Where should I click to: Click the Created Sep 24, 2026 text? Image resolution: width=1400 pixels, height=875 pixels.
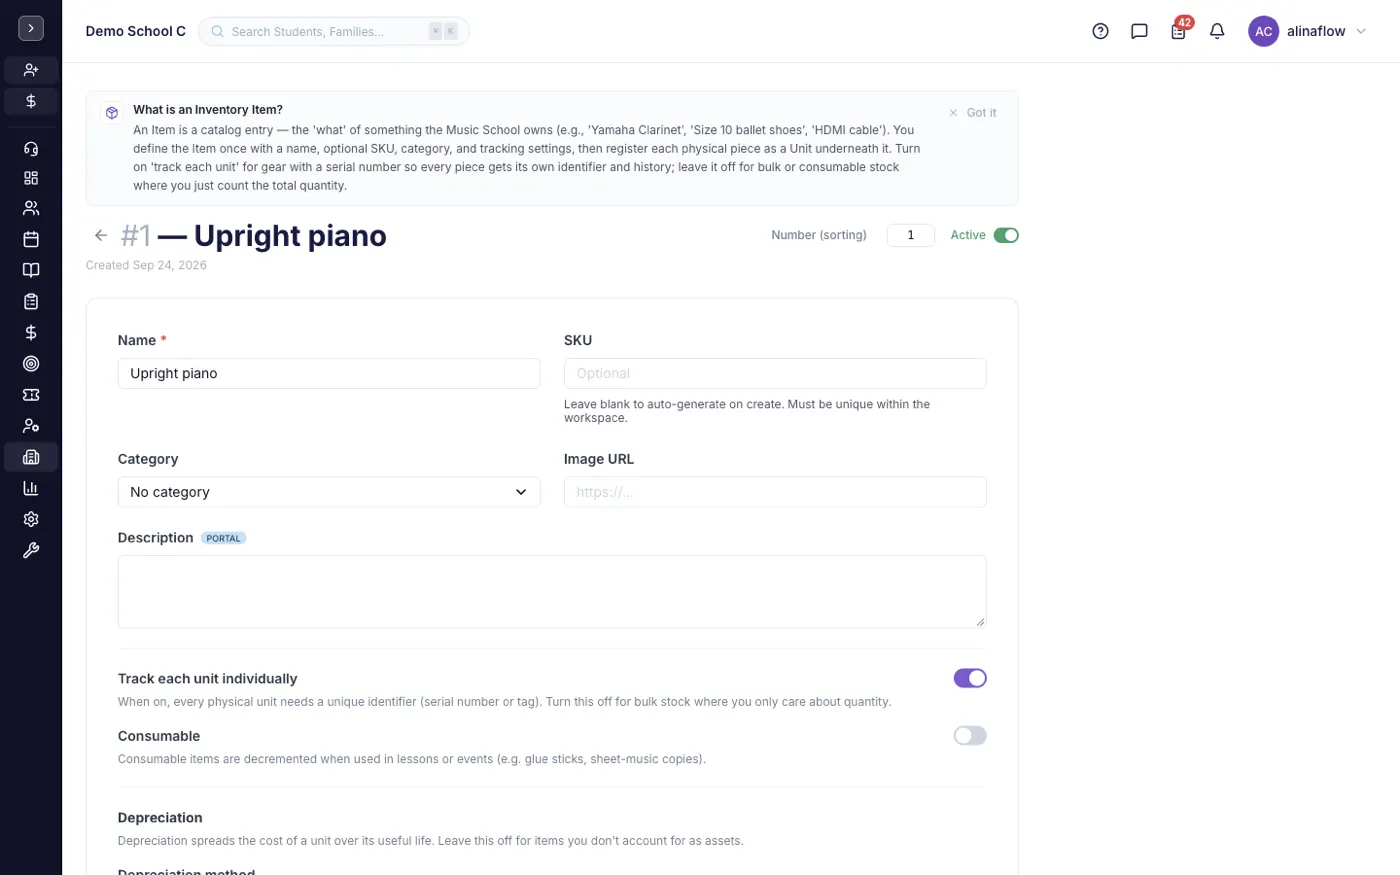click(146, 265)
